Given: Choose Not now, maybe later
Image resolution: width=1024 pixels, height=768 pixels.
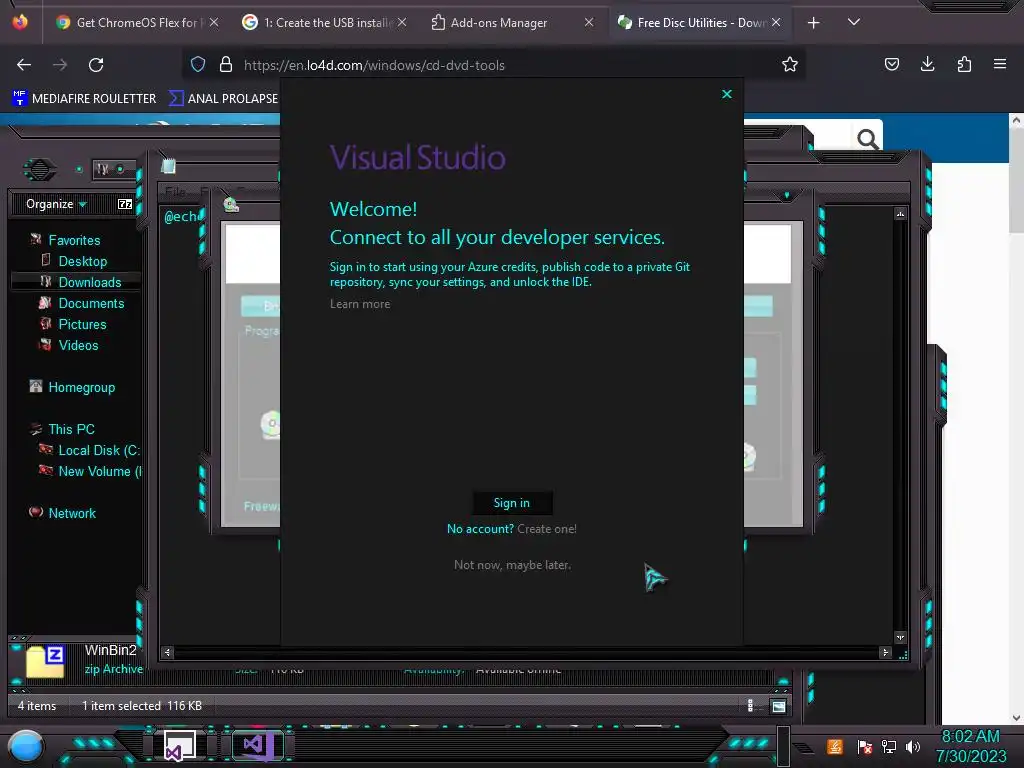Looking at the screenshot, I should [512, 565].
